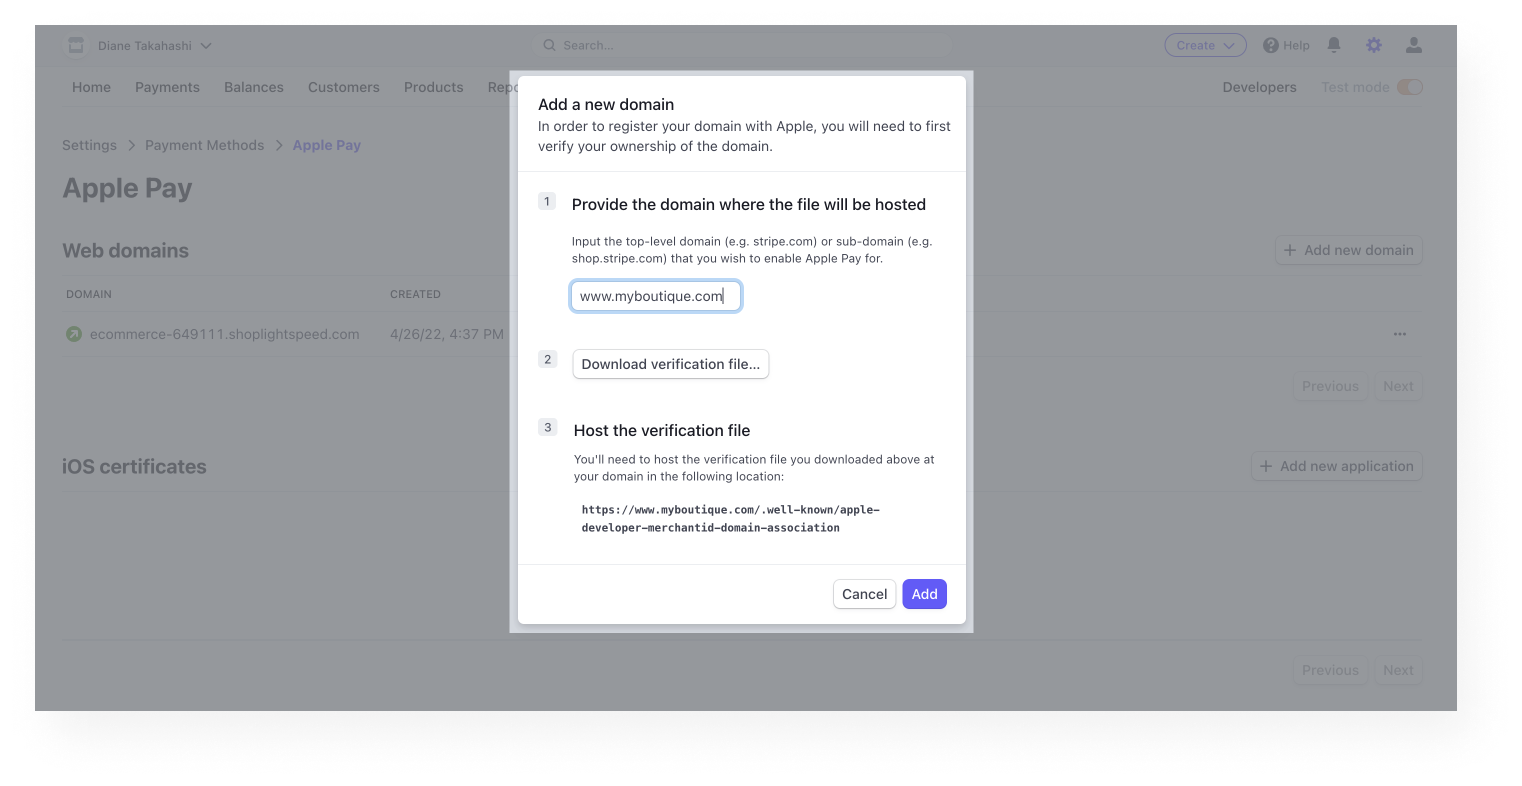Open the user profile avatar menu

[x=1413, y=45]
